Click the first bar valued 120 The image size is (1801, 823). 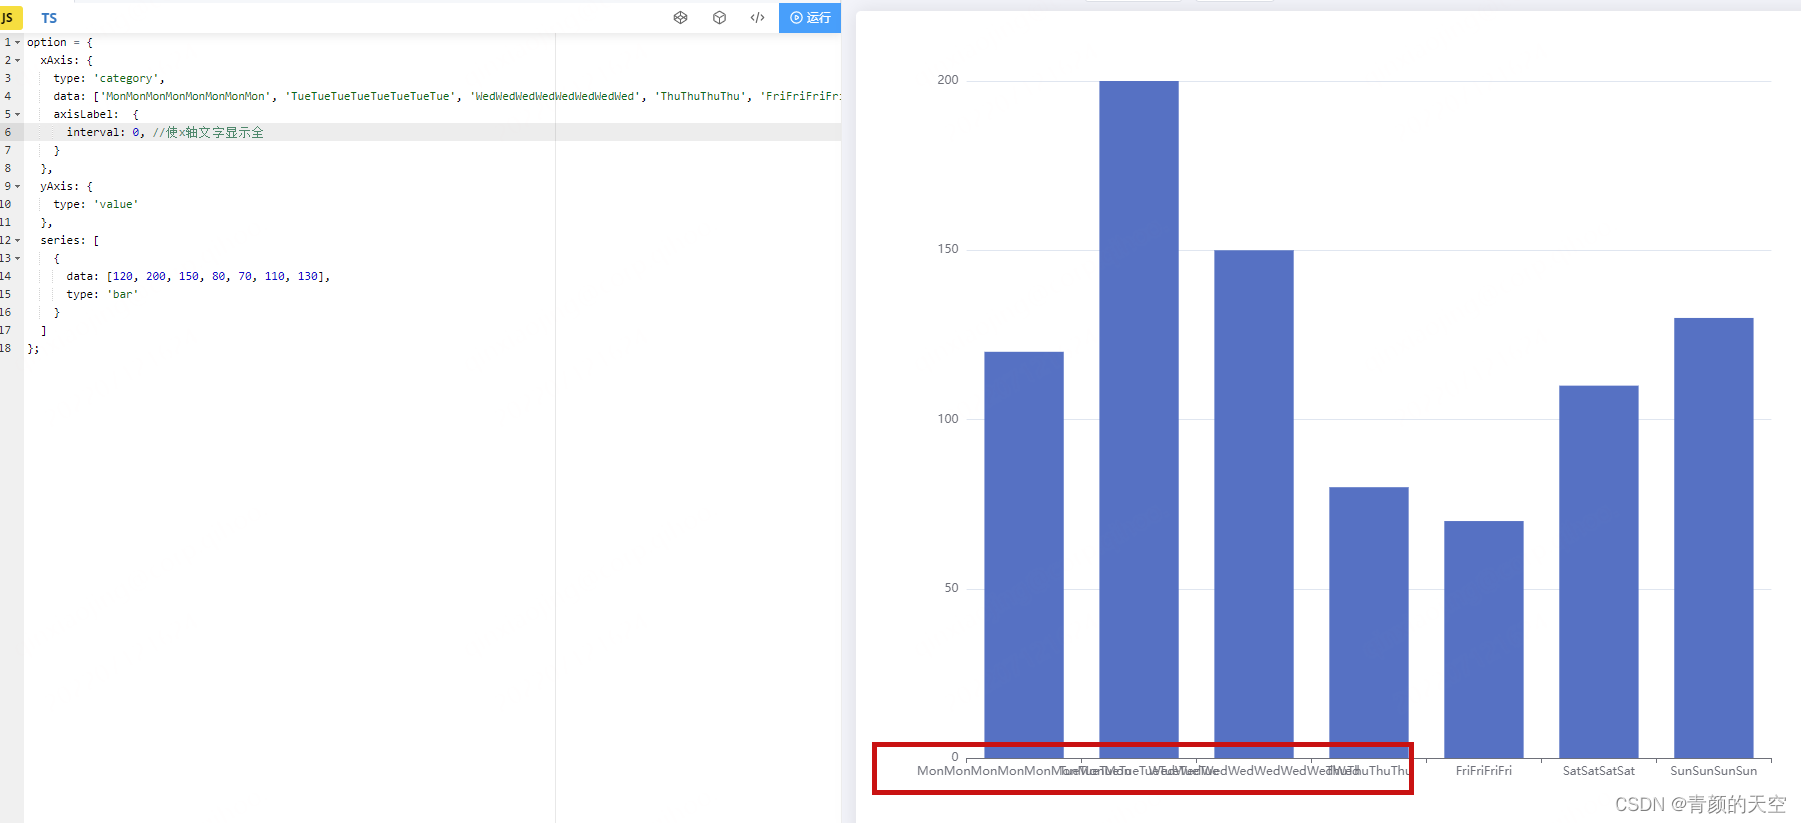[1023, 555]
